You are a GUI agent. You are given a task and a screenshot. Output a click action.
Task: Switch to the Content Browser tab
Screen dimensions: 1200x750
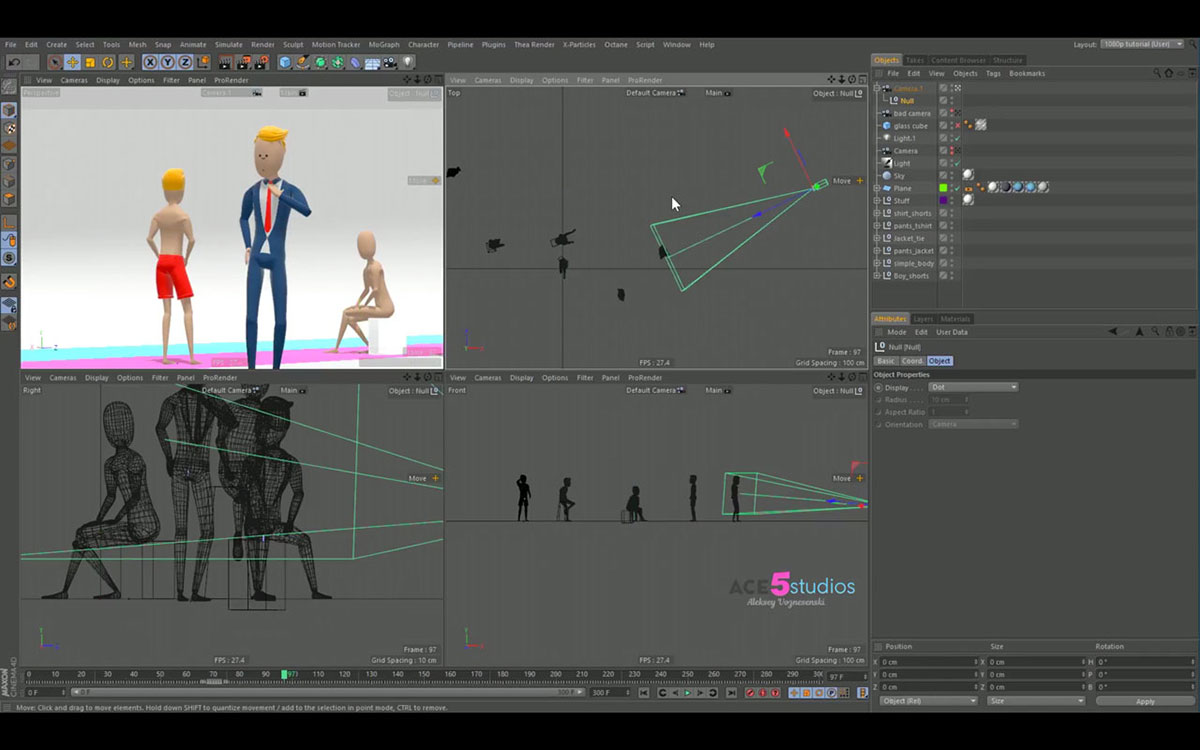(x=958, y=60)
